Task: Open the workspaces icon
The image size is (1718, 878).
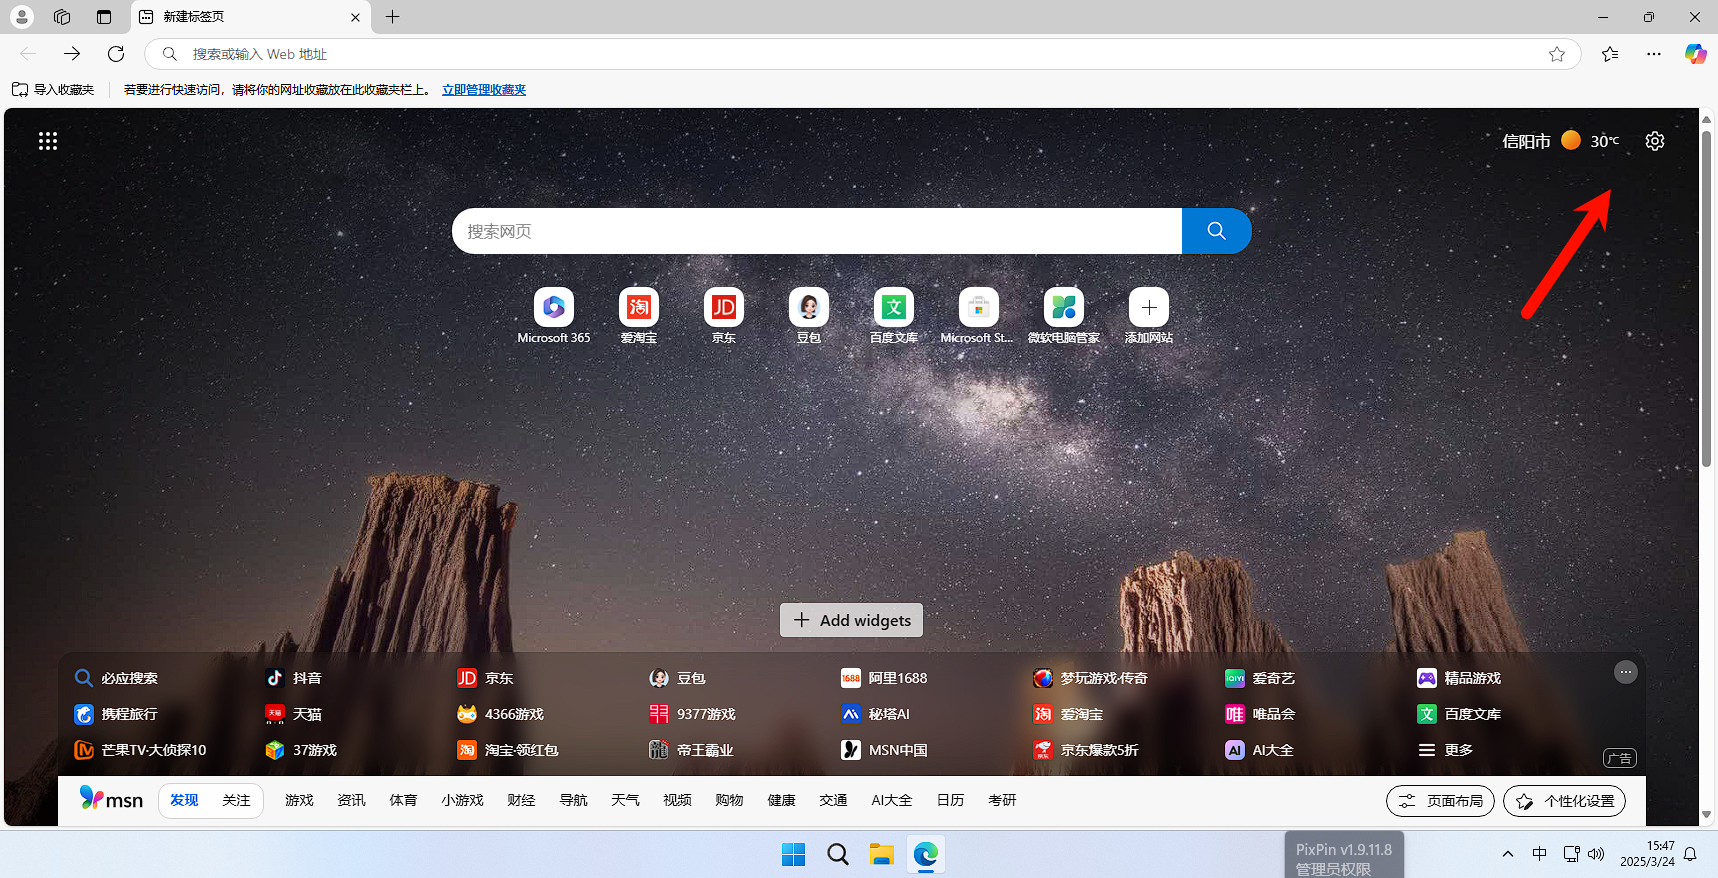Action: point(62,17)
